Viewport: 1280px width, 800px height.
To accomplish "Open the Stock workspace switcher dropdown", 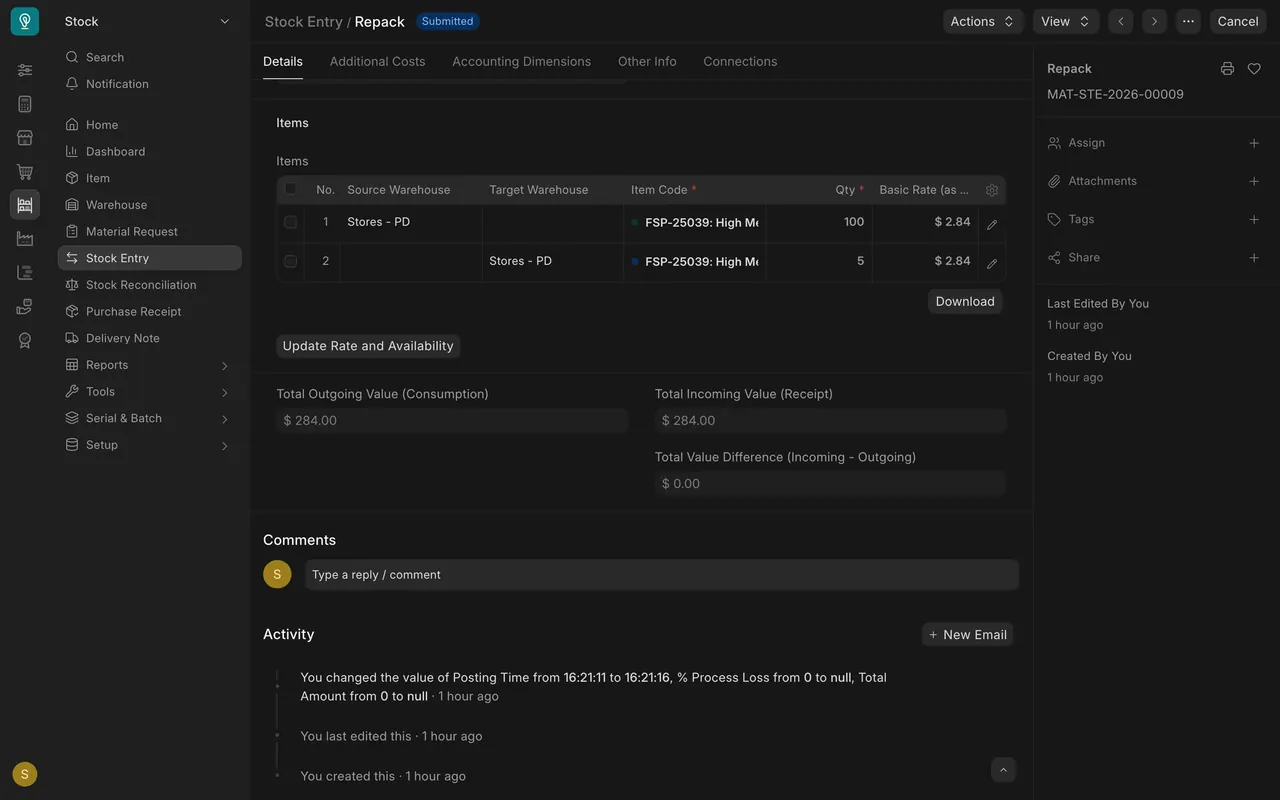I will [x=147, y=21].
